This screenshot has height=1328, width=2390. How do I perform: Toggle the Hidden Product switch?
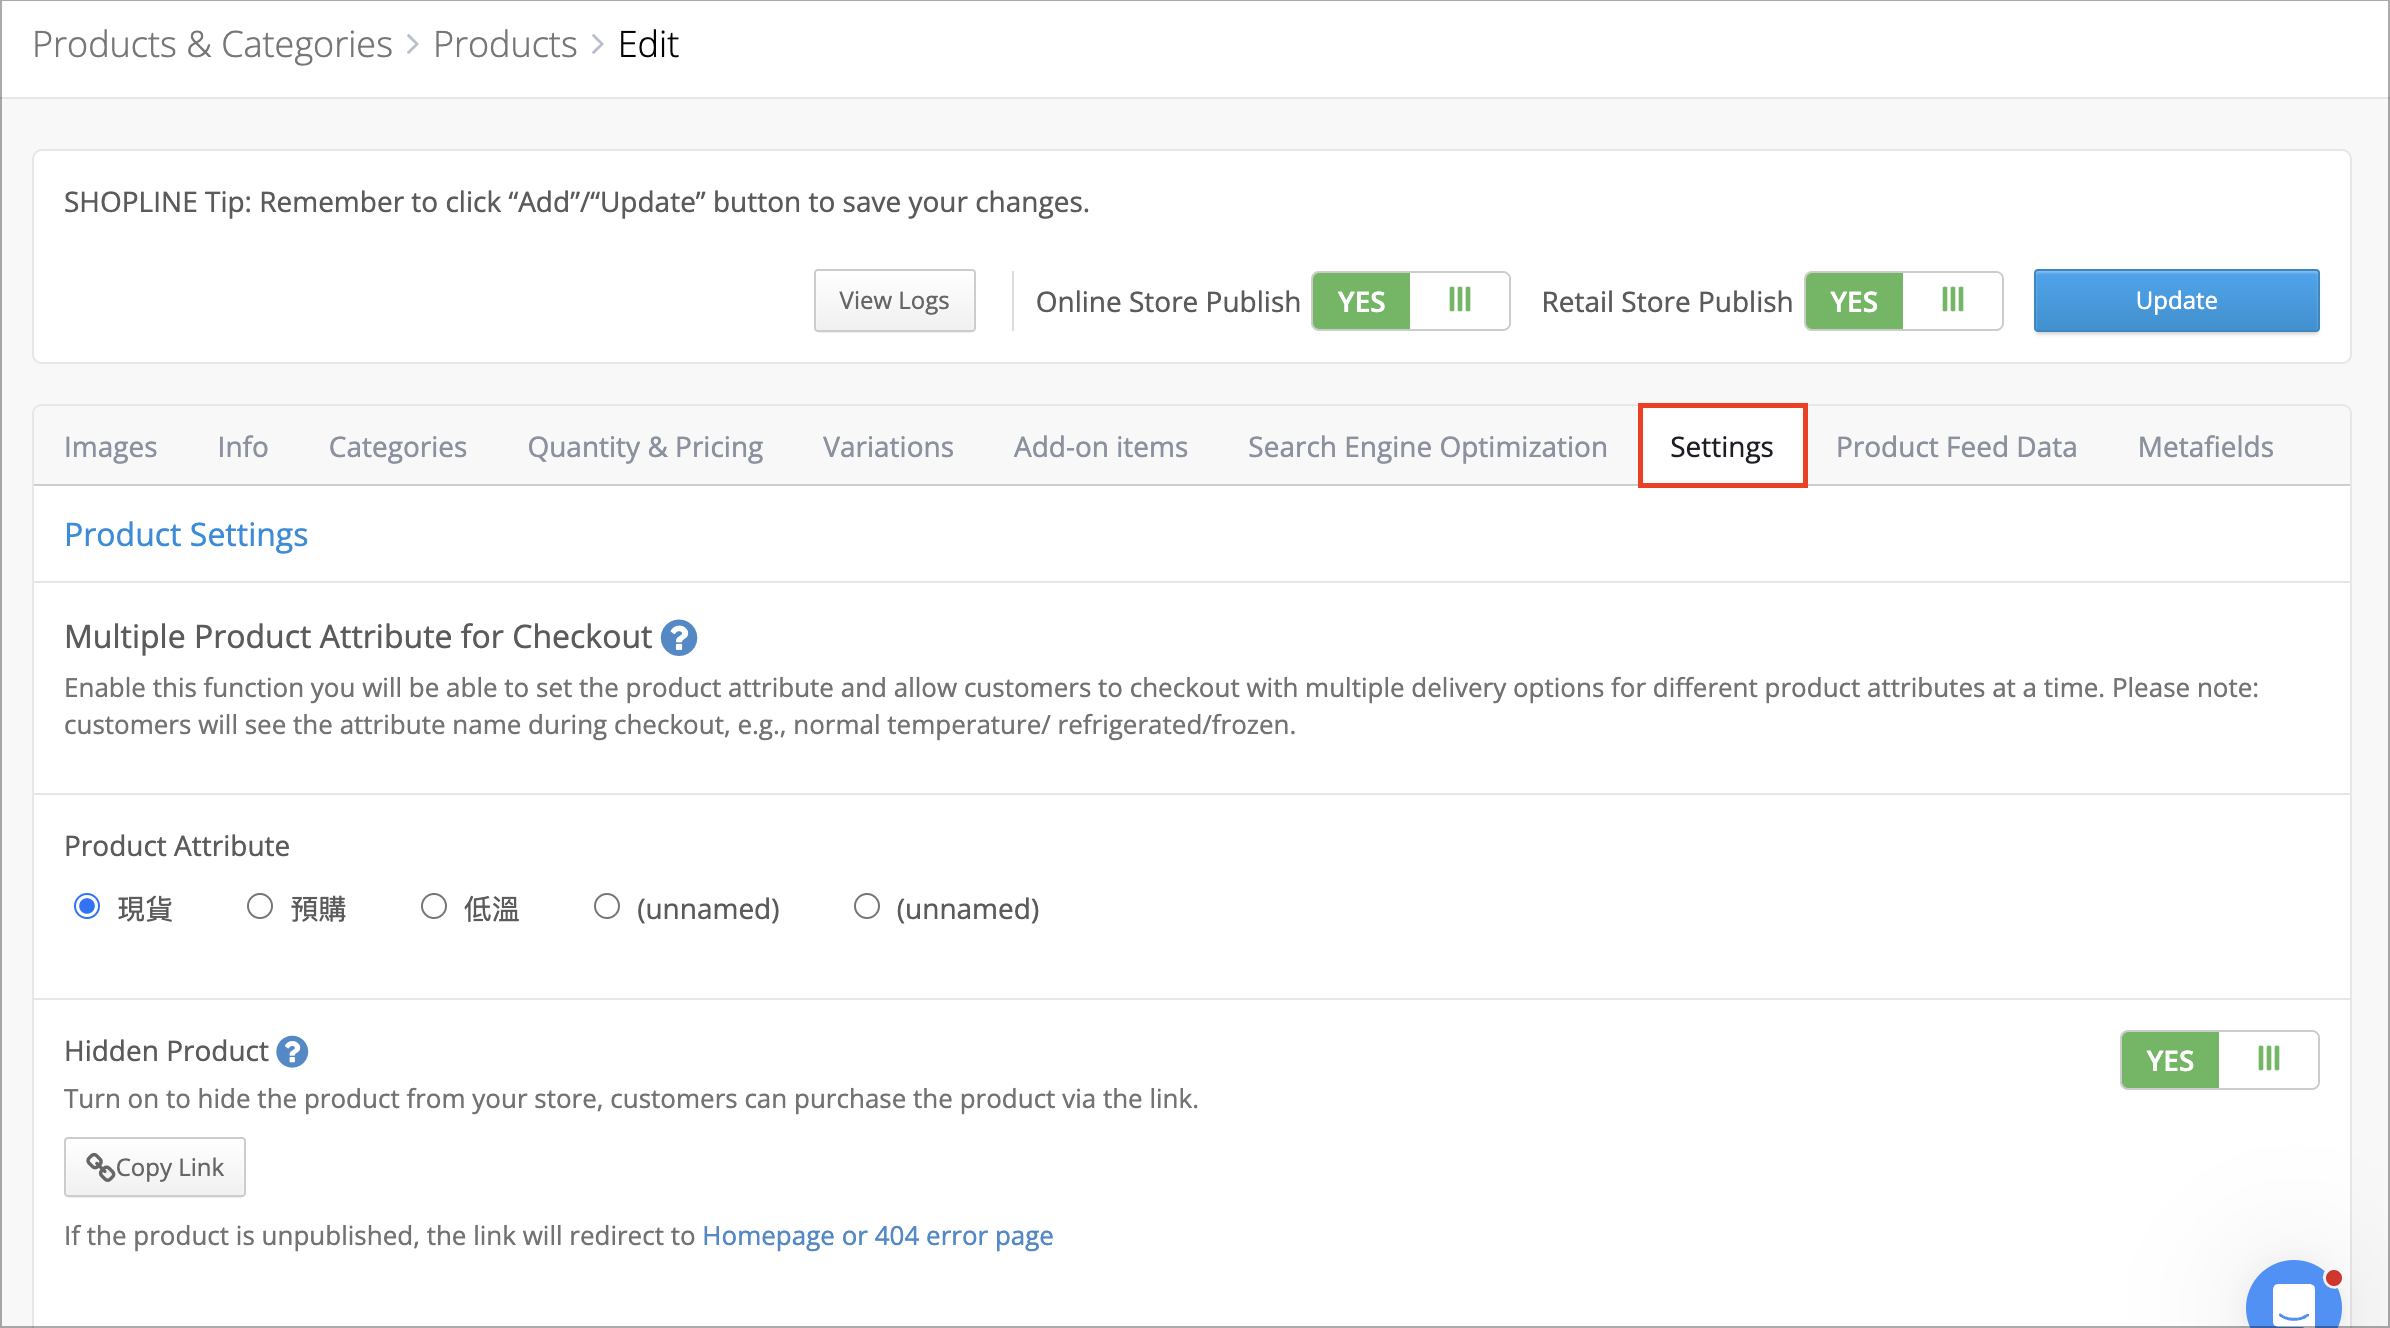[x=2219, y=1060]
